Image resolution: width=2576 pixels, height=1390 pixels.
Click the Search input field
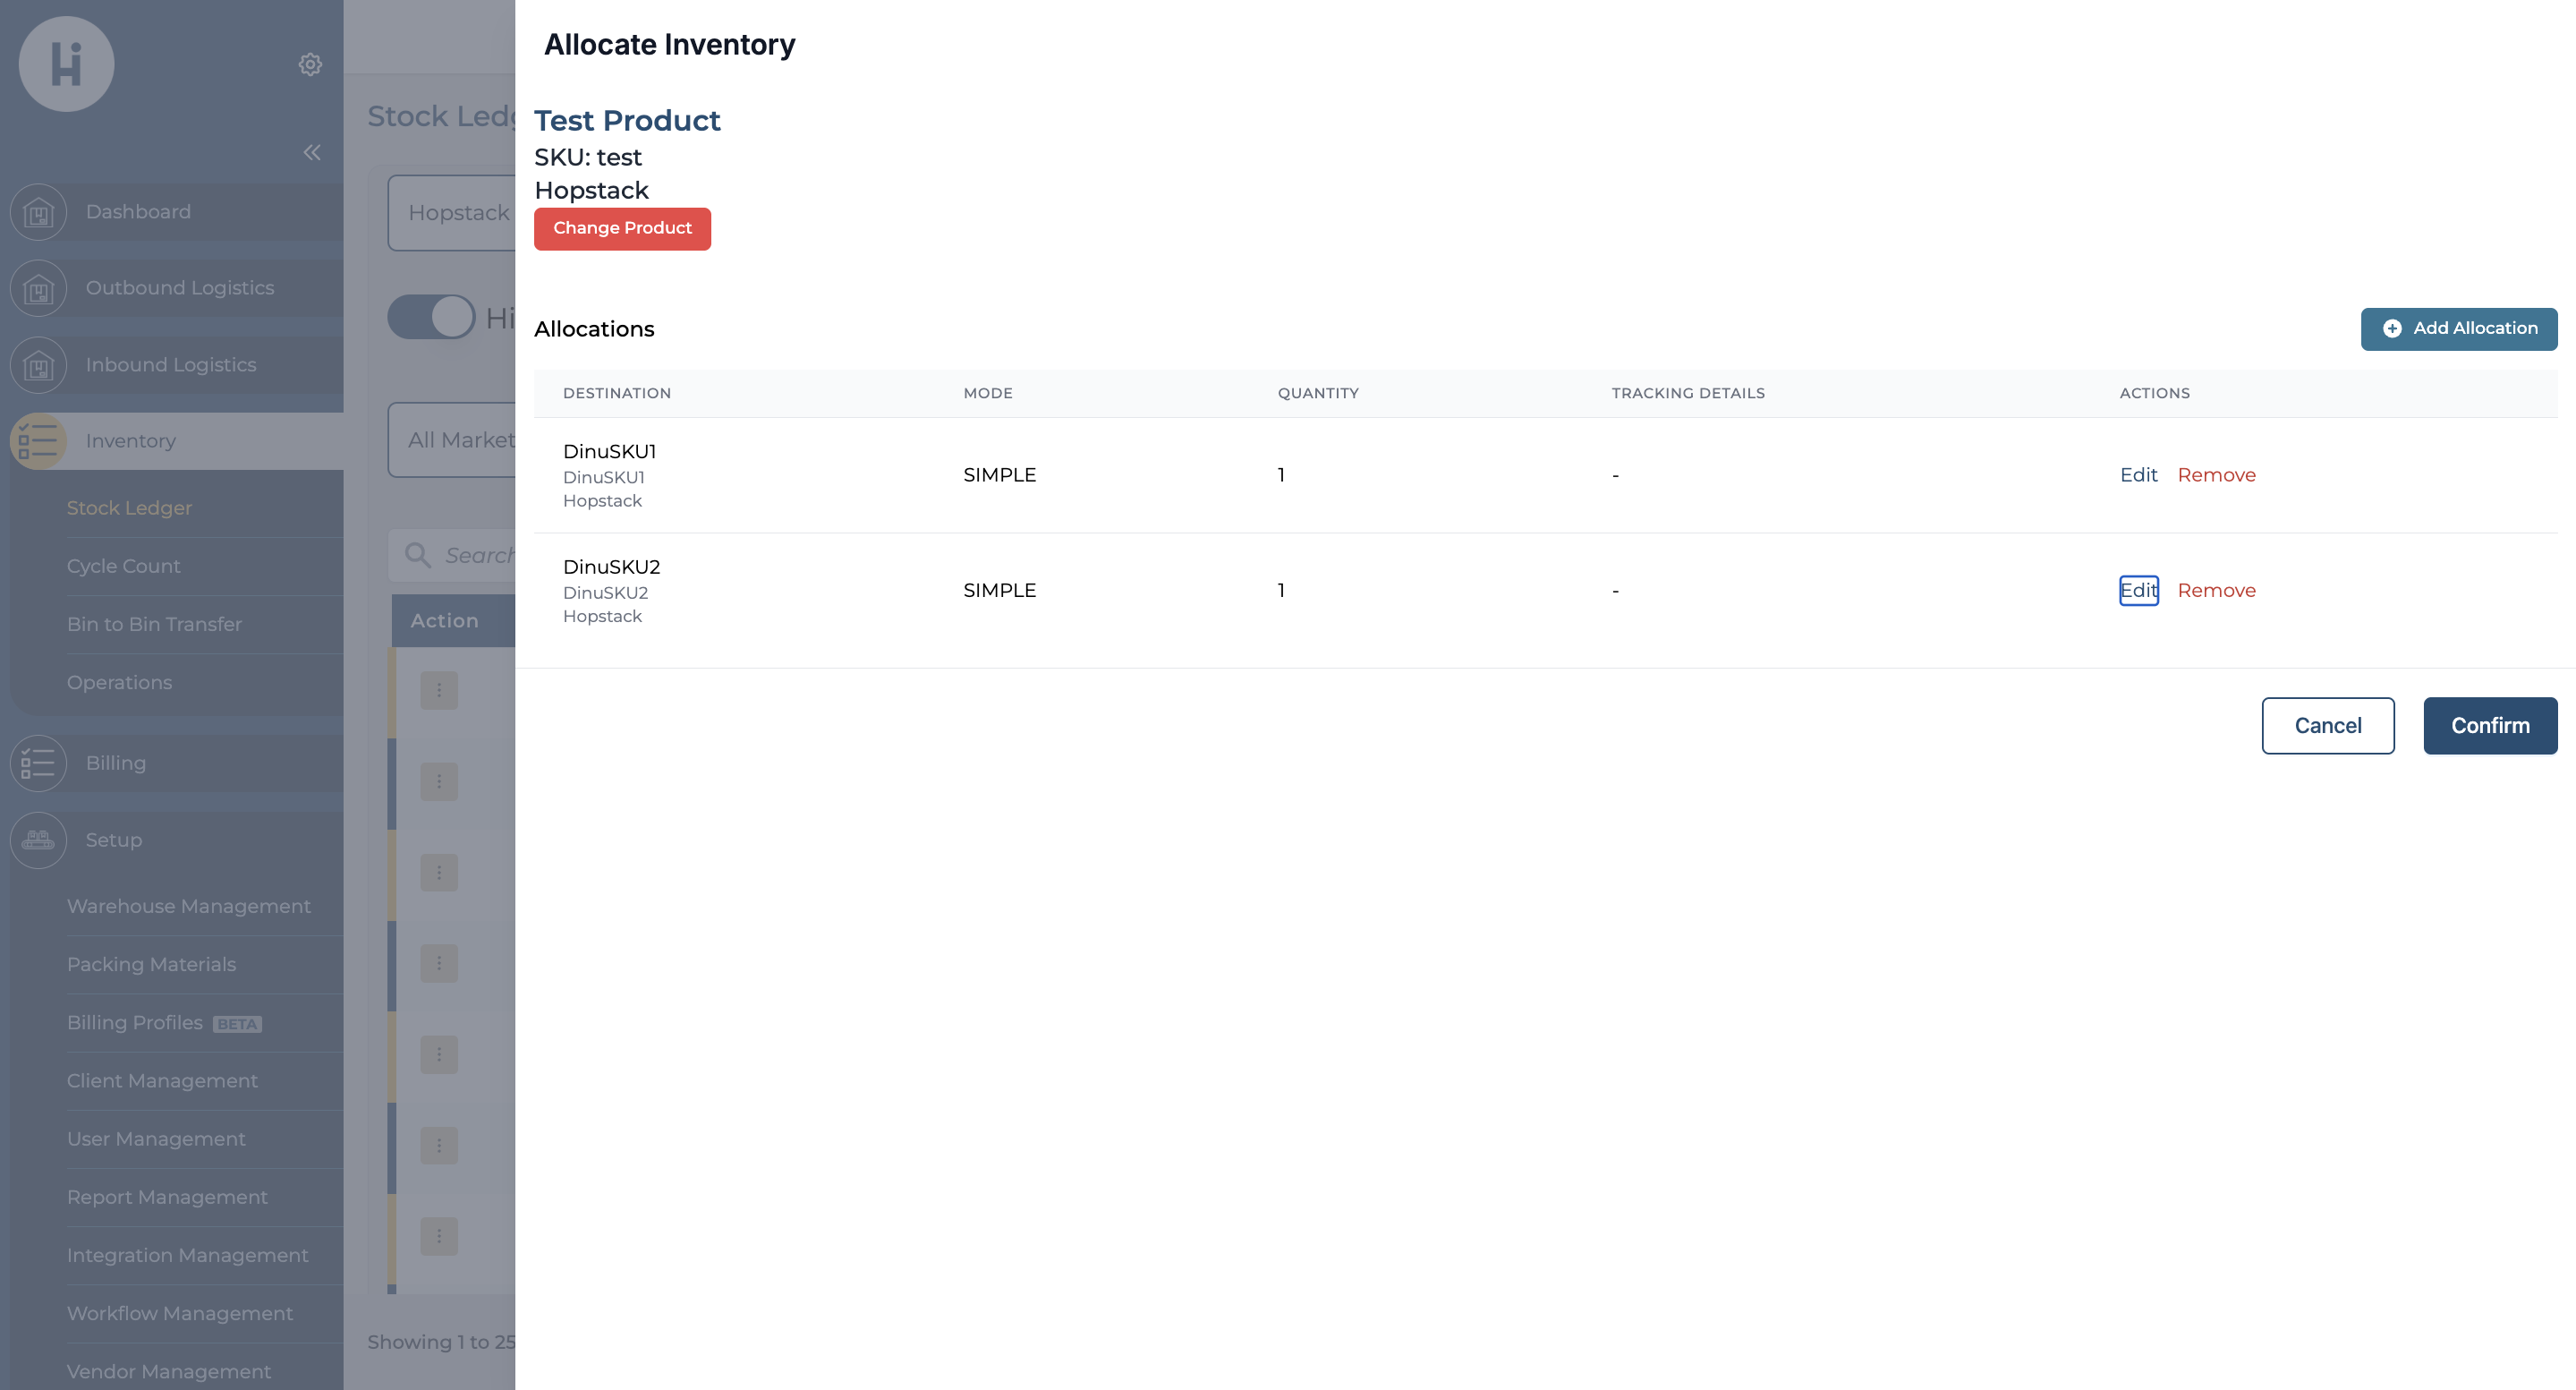pyautogui.click(x=478, y=556)
